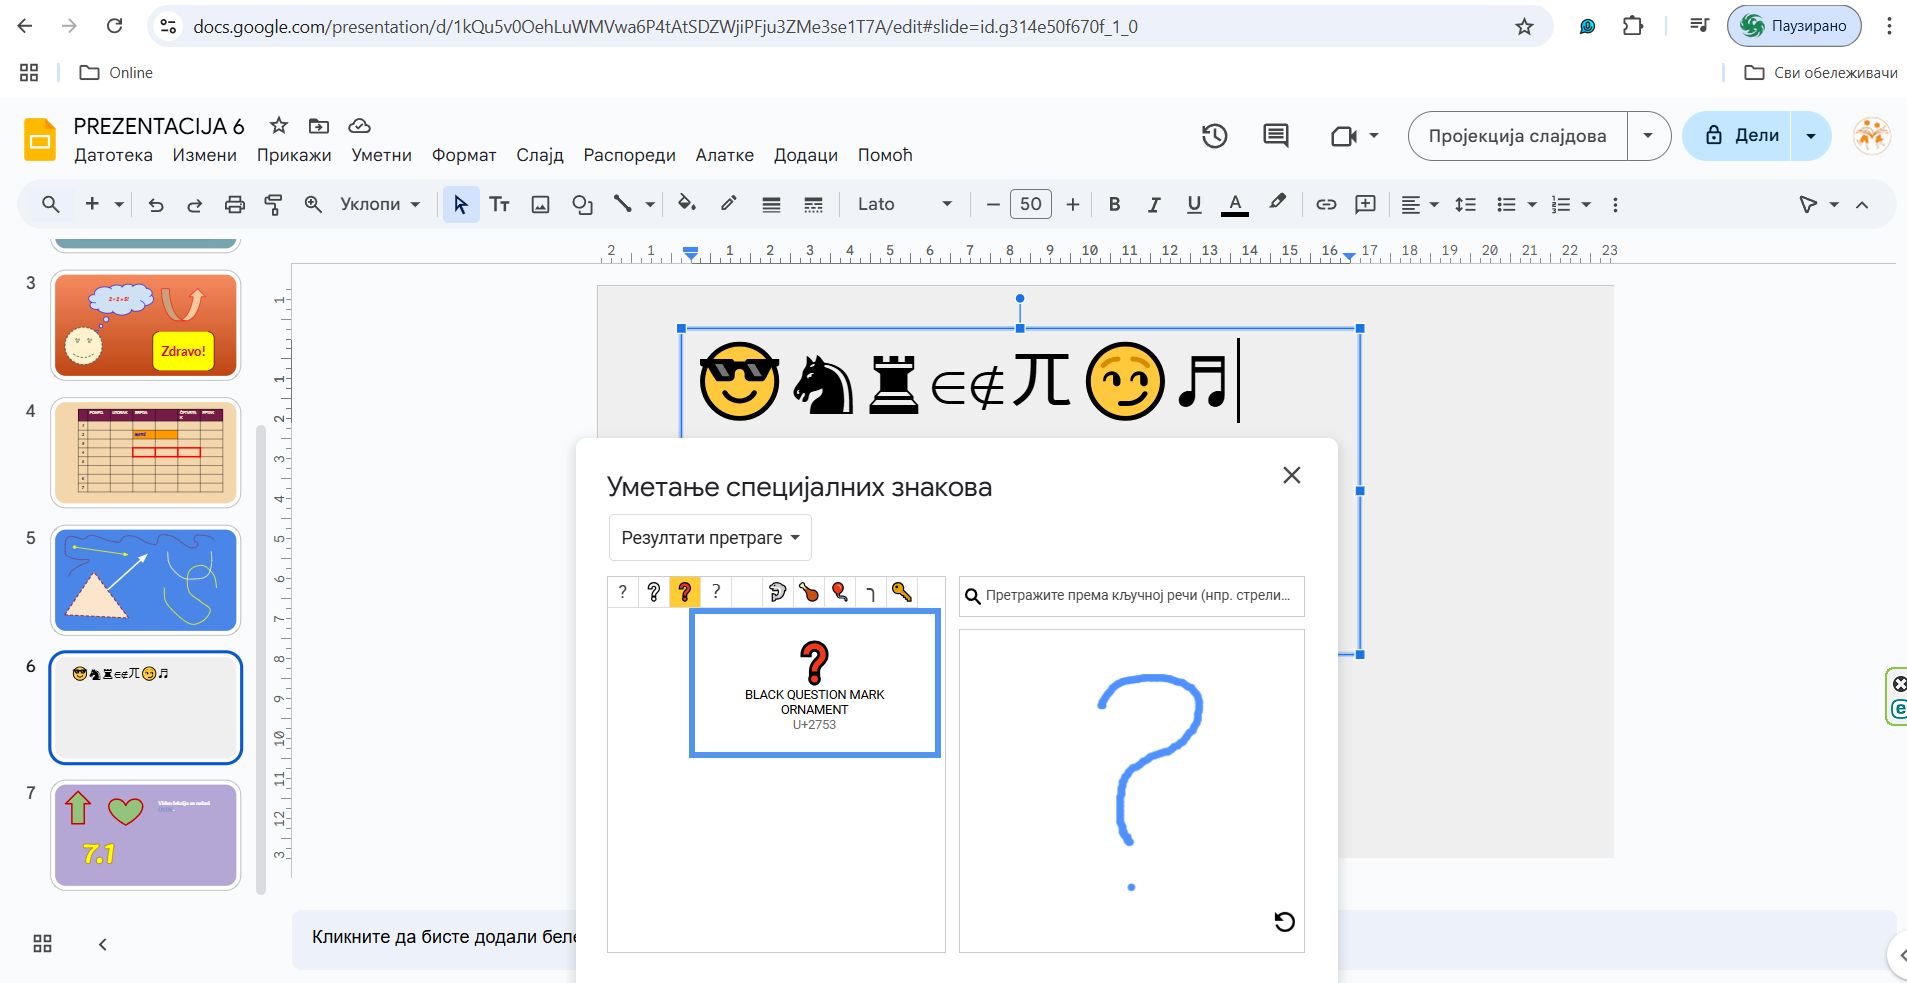
Task: Open the Формат menu
Action: [x=463, y=155]
